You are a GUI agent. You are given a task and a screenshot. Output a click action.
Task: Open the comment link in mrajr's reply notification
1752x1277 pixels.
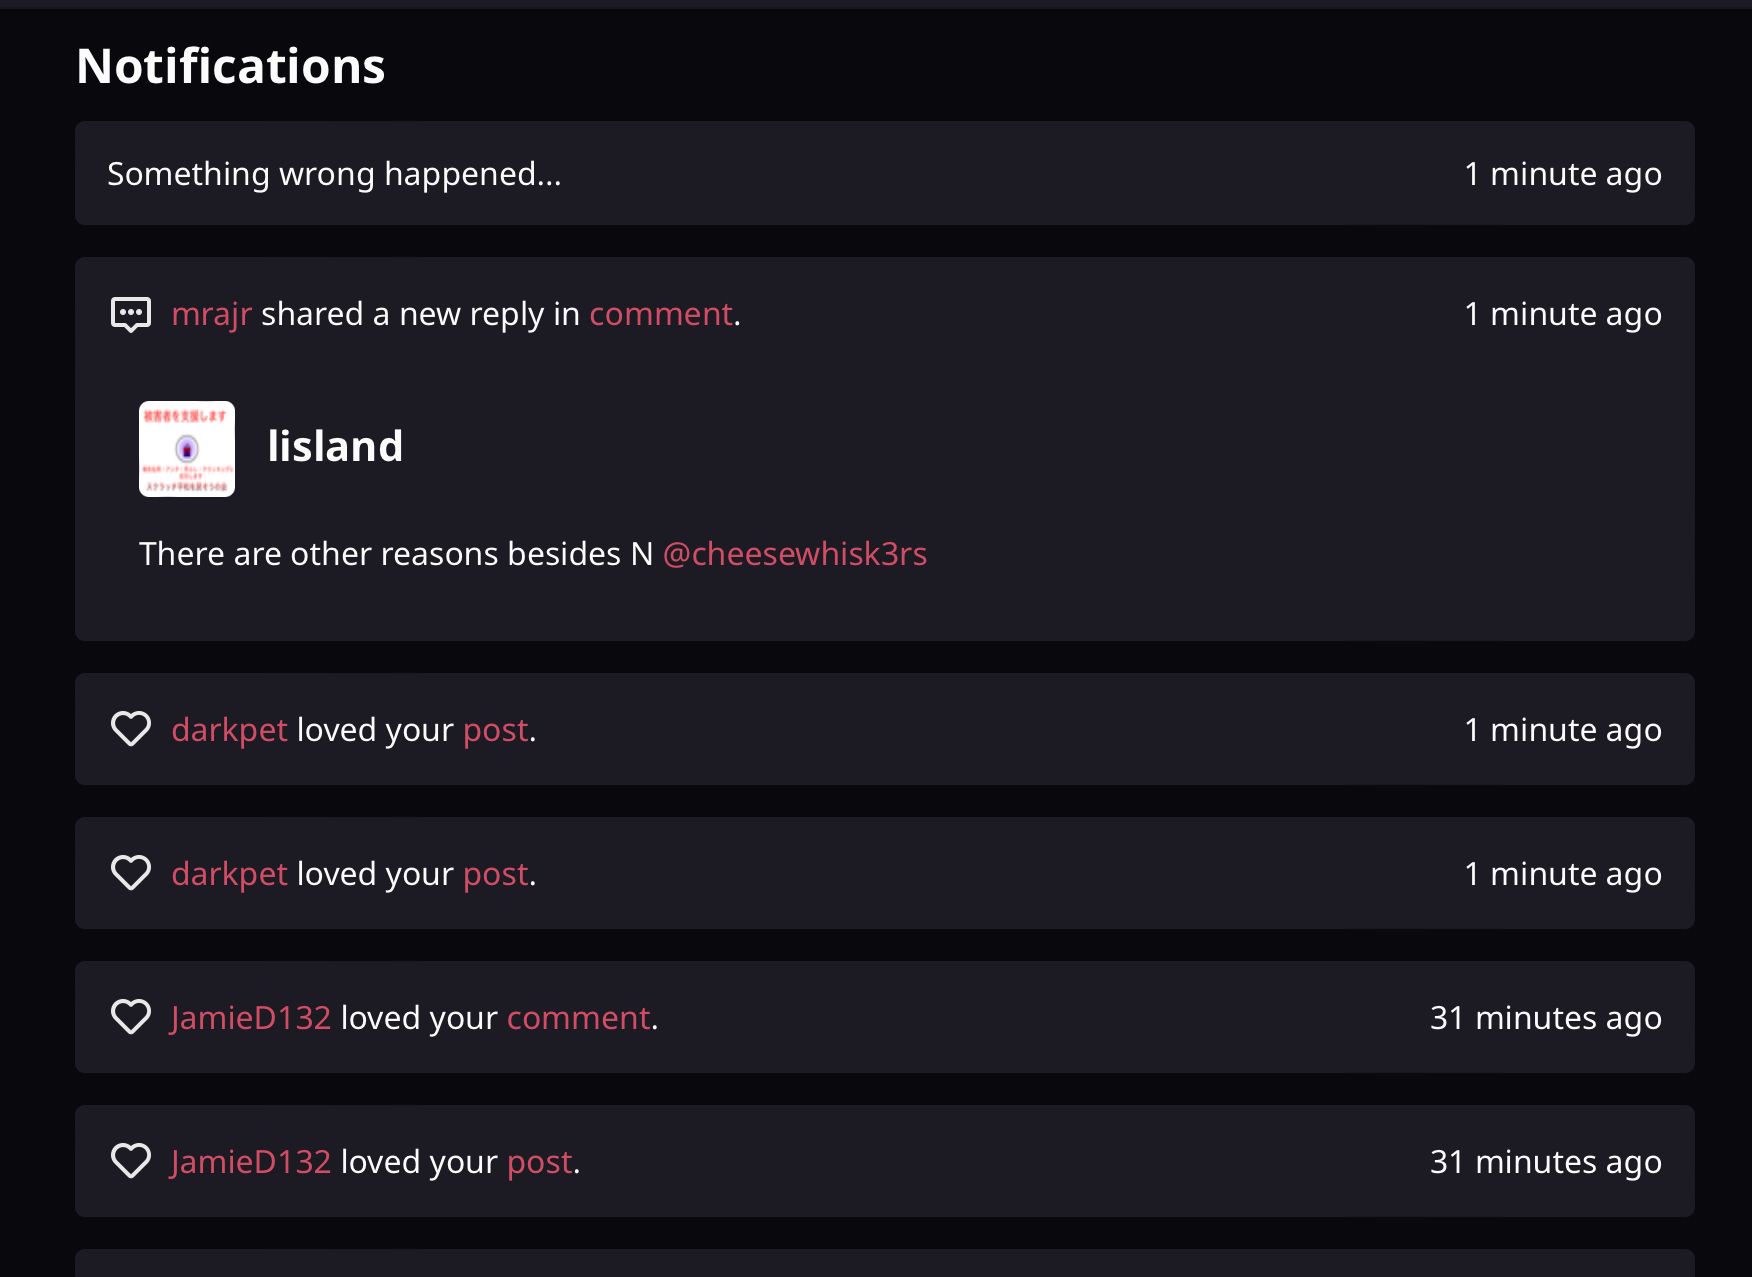(x=661, y=314)
